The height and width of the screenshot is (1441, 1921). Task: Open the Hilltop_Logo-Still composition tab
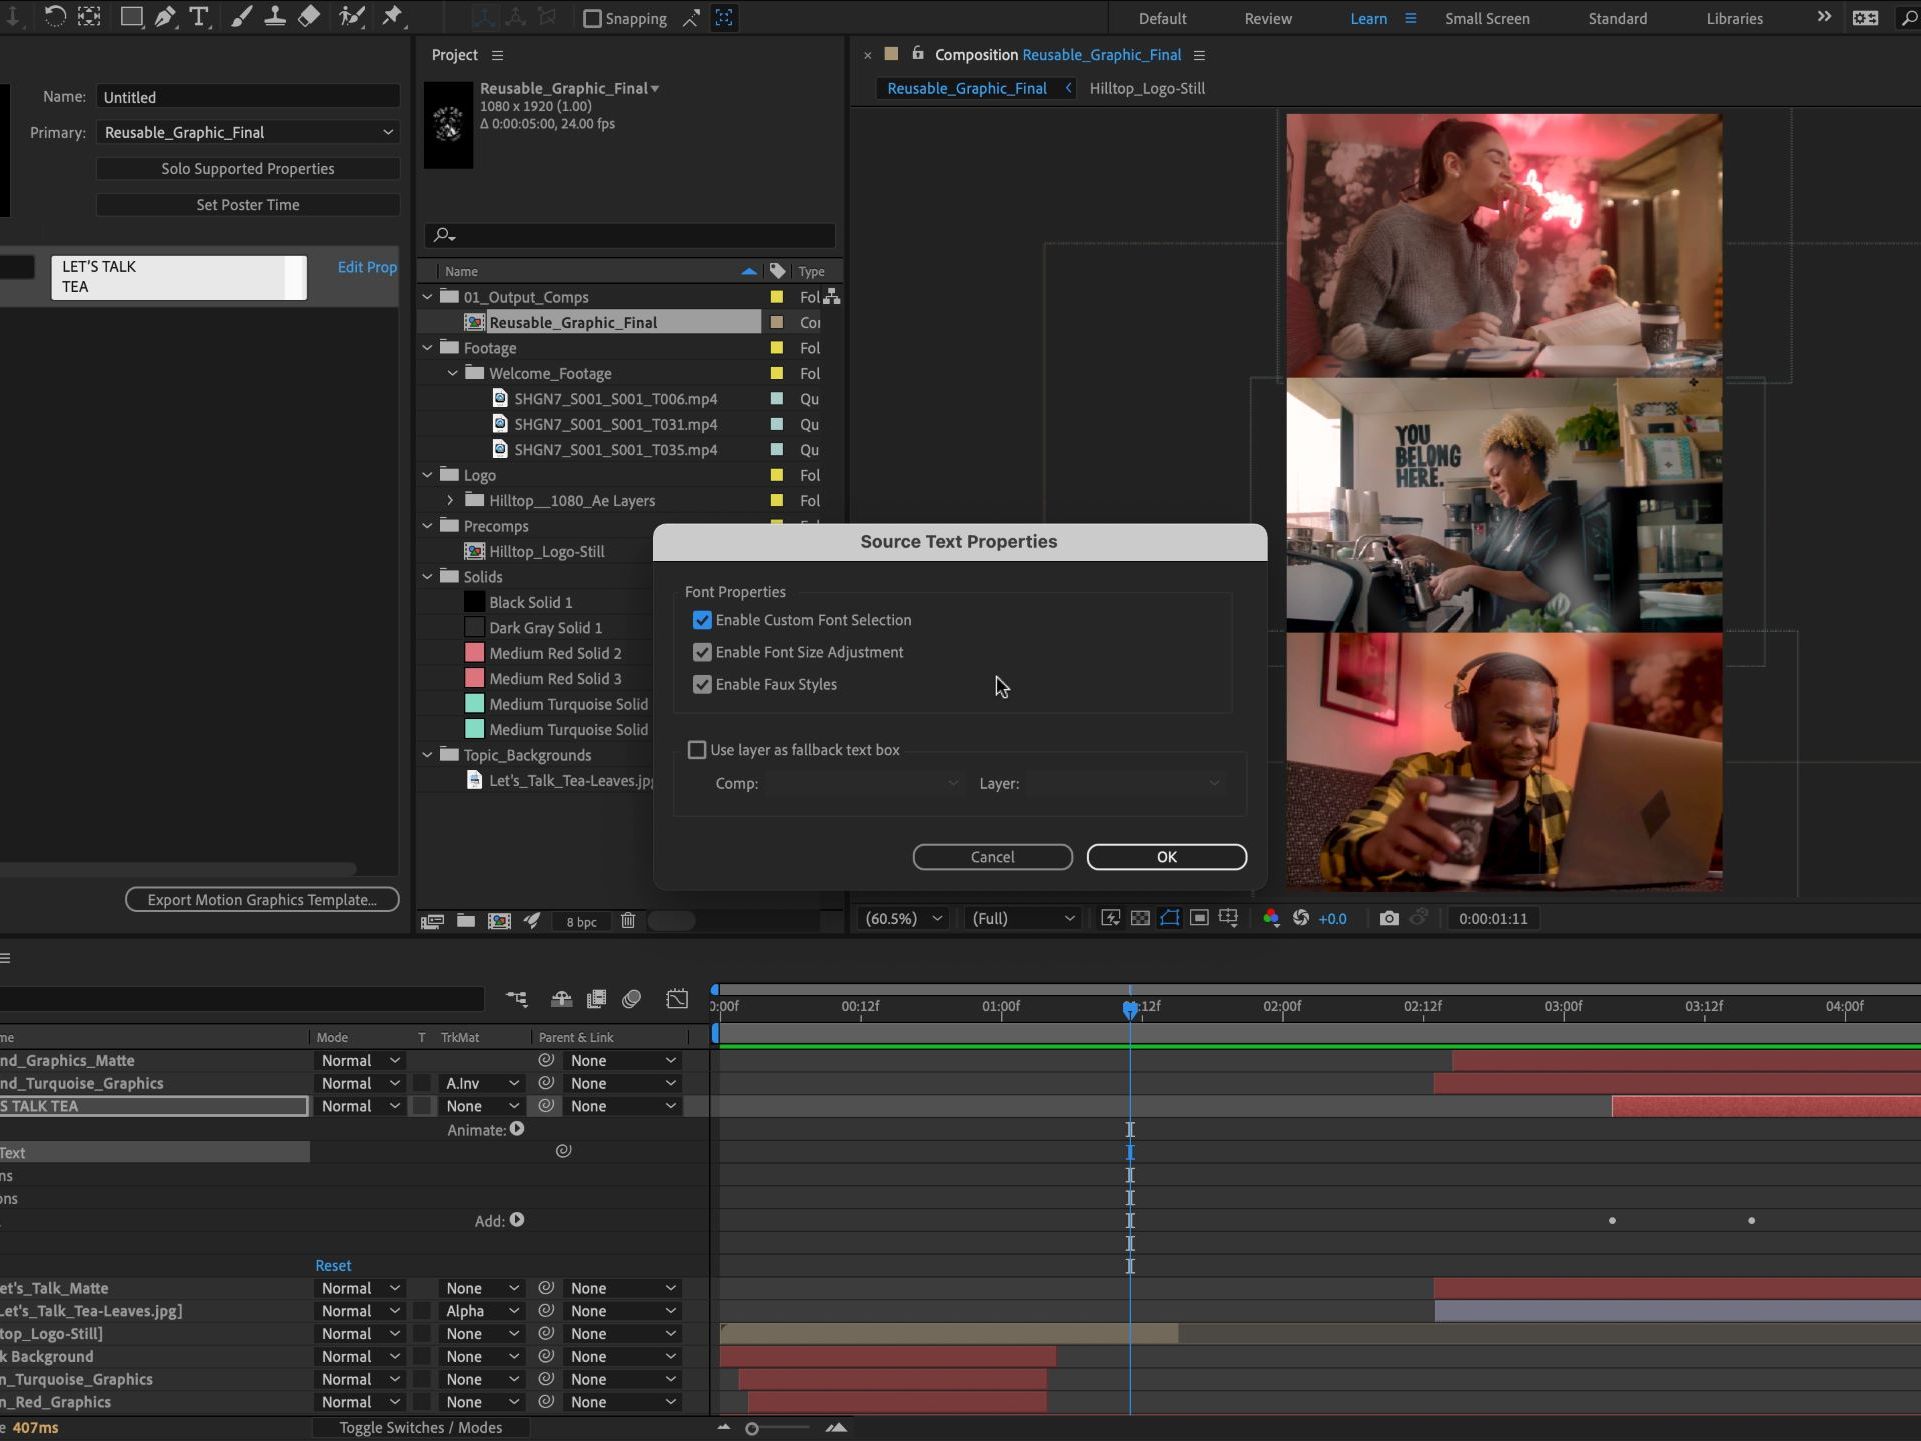point(1146,88)
